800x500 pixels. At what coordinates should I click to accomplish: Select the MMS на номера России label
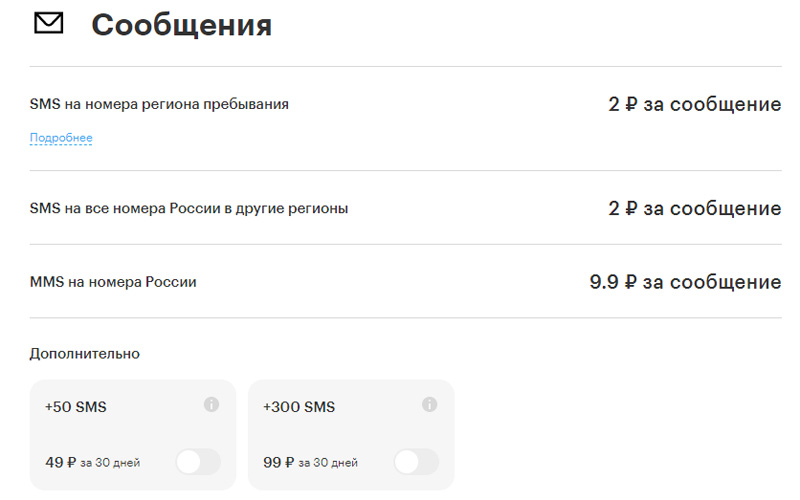click(x=113, y=282)
